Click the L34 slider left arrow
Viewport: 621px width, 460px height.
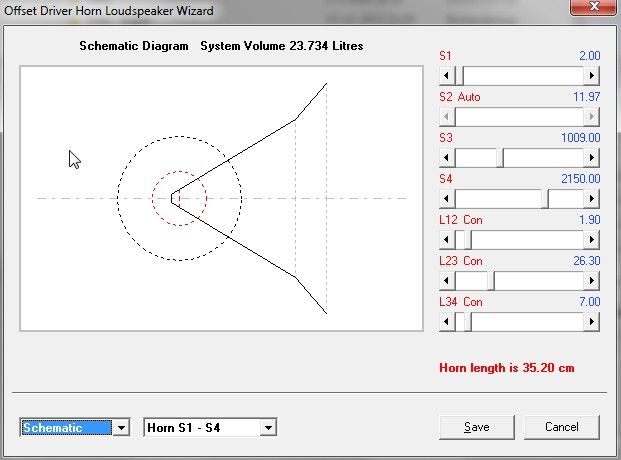447,321
